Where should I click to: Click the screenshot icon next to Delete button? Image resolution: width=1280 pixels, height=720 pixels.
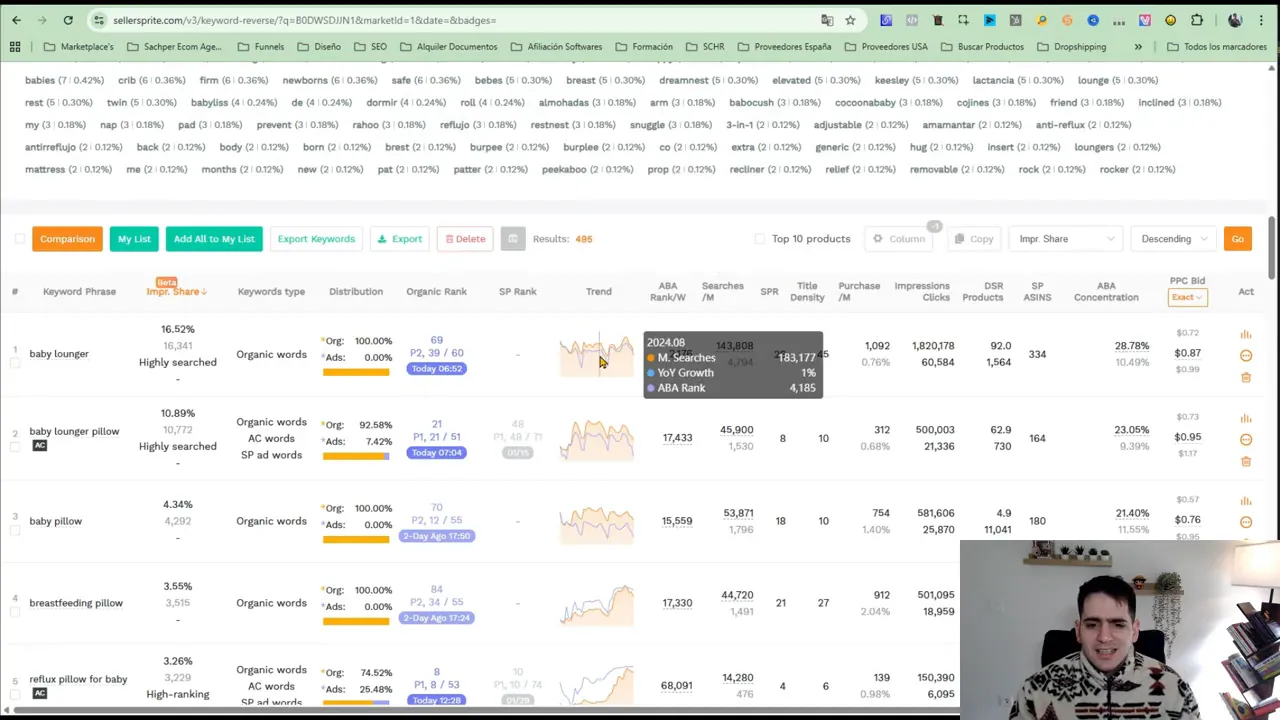click(x=512, y=238)
